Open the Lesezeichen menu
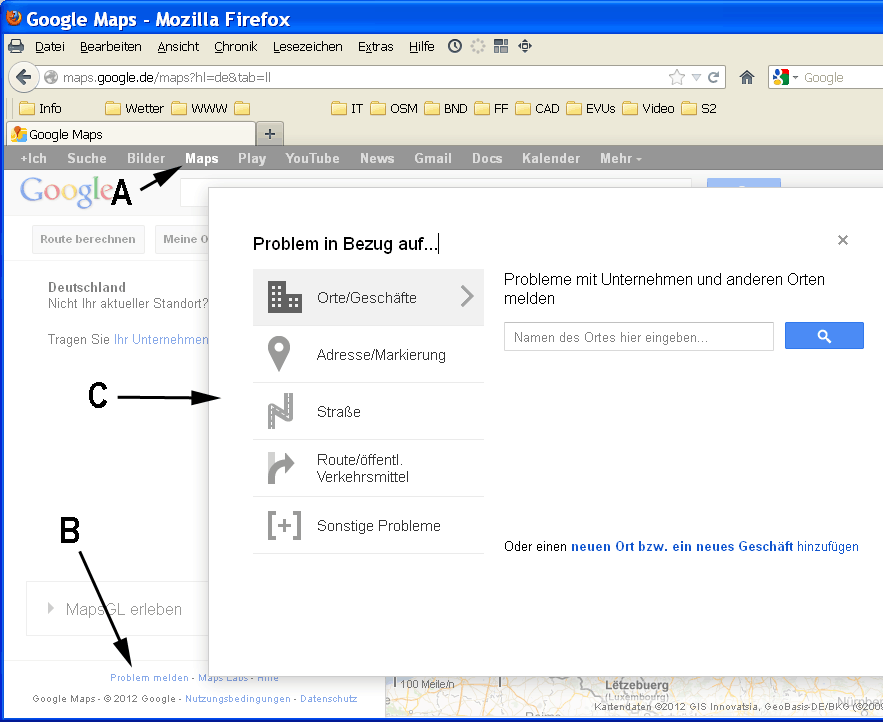 (307, 47)
